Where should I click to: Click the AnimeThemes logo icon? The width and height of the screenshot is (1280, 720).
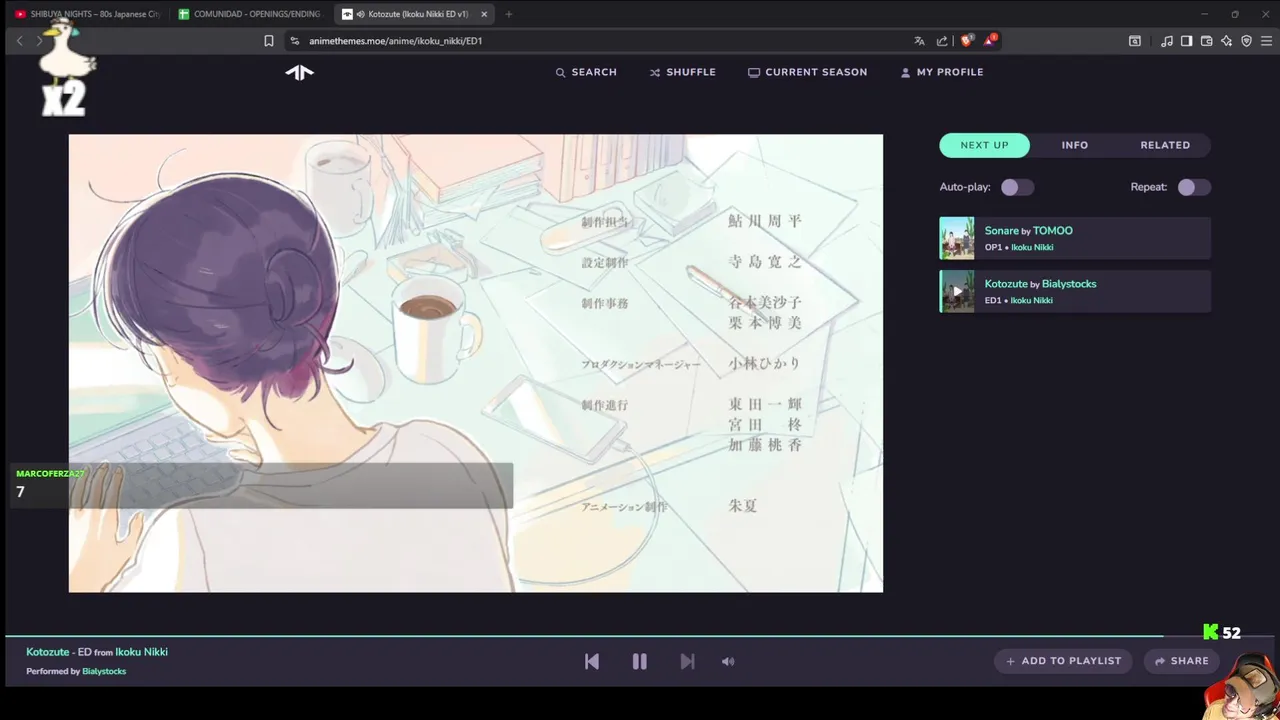tap(299, 72)
